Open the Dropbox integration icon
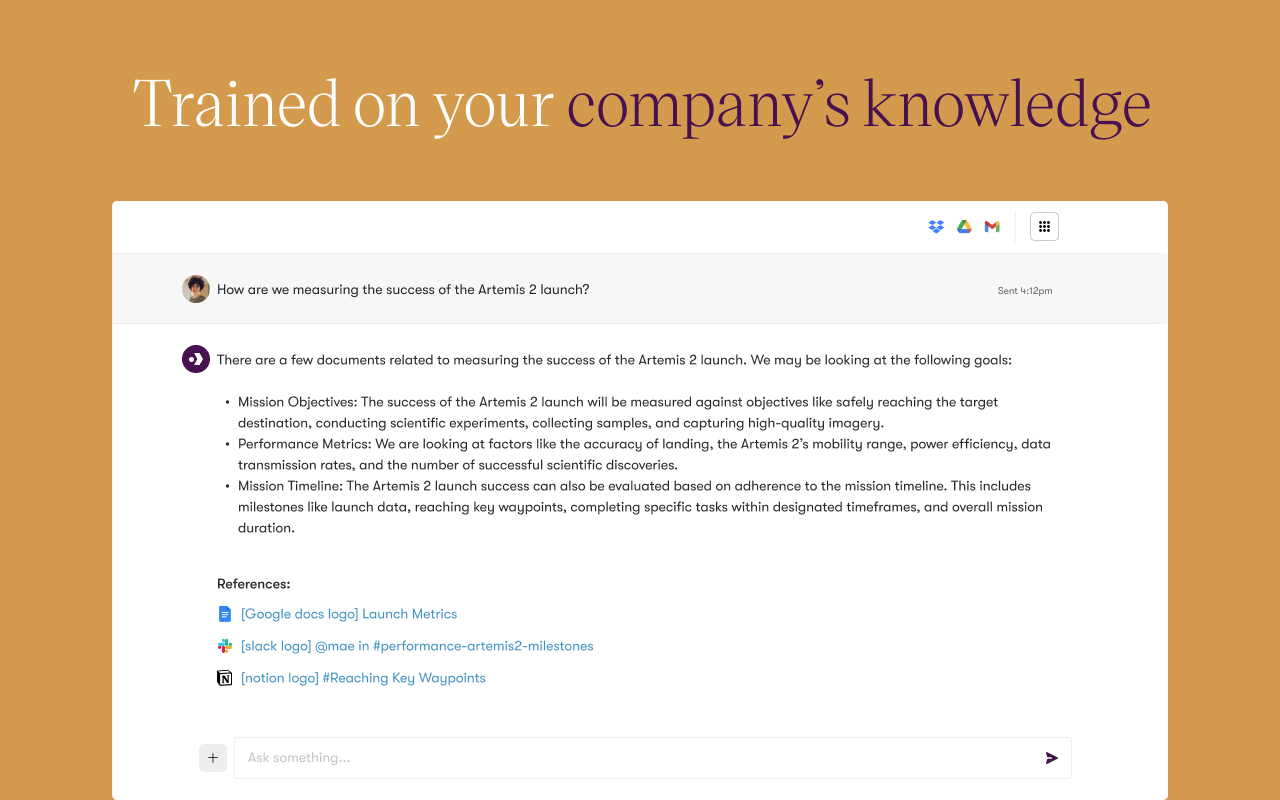 936,226
